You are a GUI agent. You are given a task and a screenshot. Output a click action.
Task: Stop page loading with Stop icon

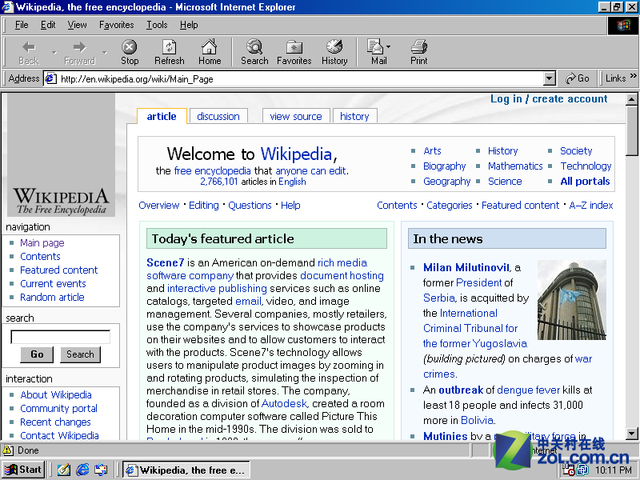[x=130, y=52]
